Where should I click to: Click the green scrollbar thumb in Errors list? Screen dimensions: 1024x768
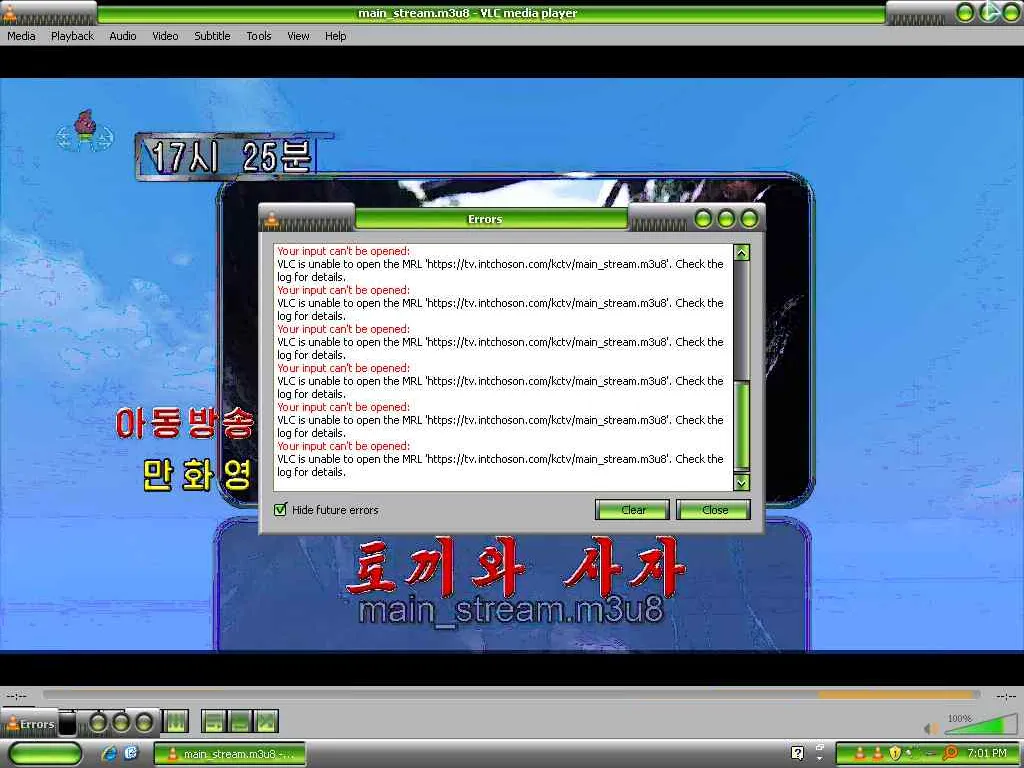pyautogui.click(x=742, y=425)
